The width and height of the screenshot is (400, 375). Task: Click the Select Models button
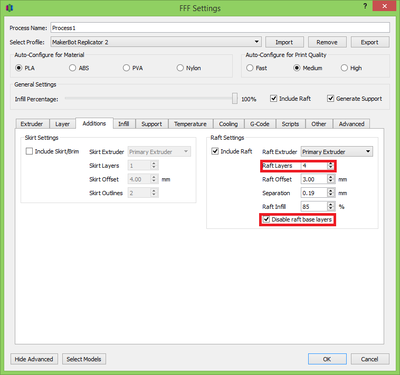click(x=84, y=359)
